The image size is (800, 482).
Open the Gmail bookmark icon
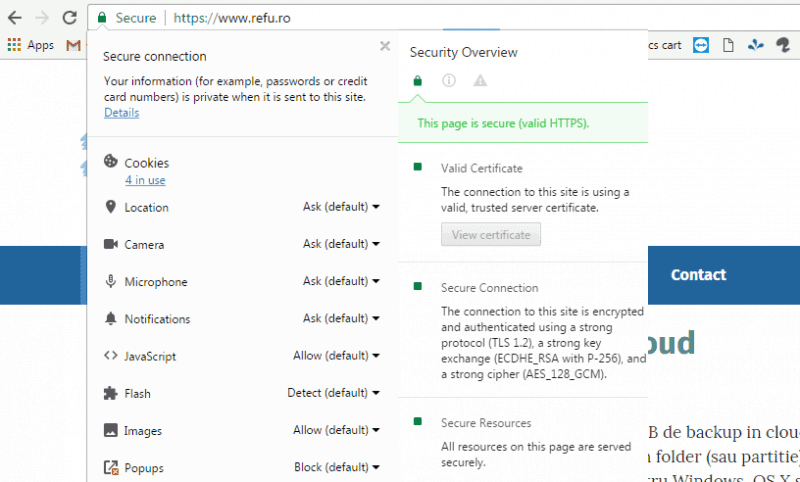click(x=73, y=45)
